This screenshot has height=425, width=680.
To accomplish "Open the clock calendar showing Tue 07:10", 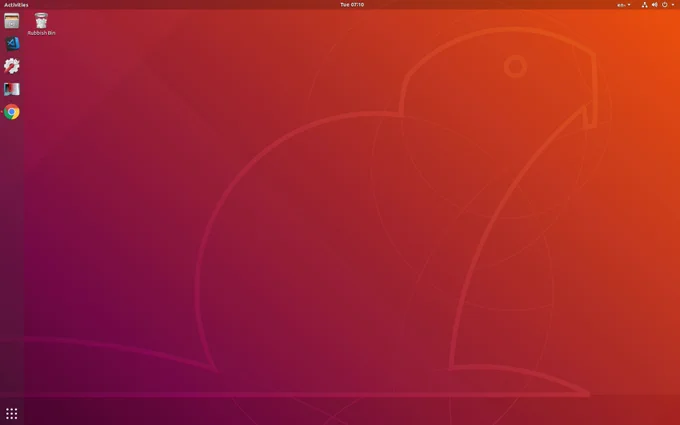I will [352, 5].
